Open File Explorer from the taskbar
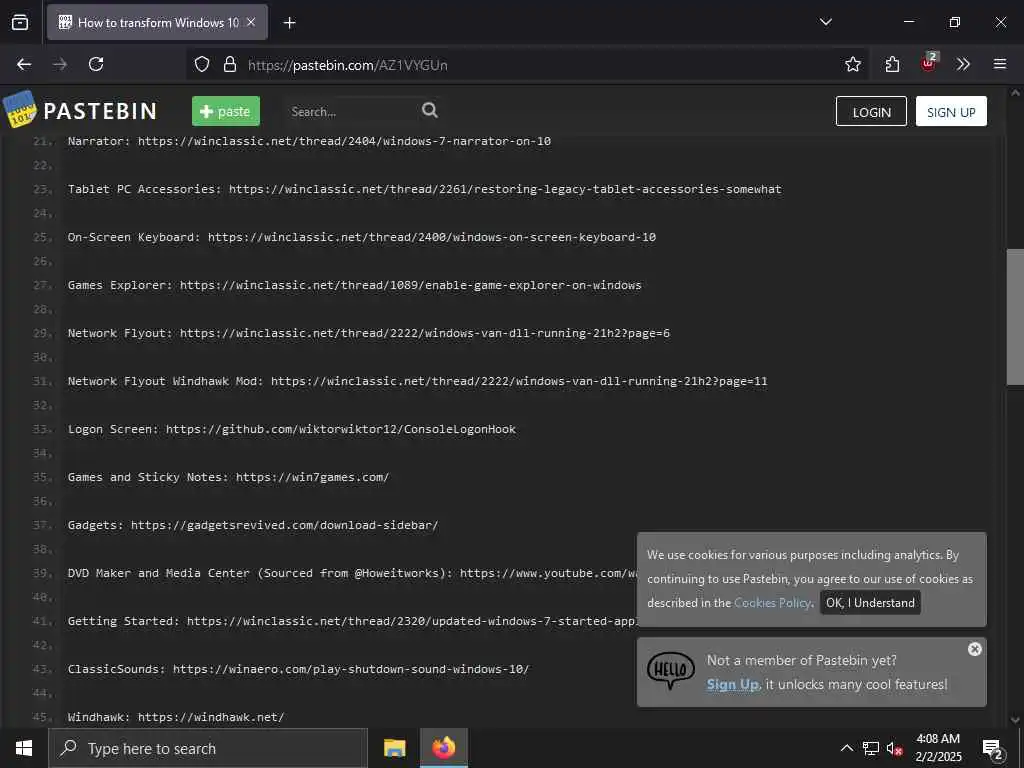1024x768 pixels. (394, 748)
